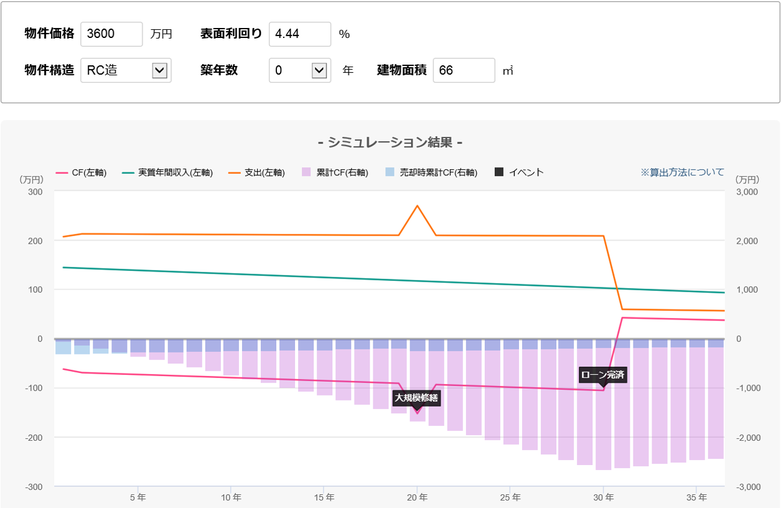Select the 大規模修繕 event marker

[416, 398]
